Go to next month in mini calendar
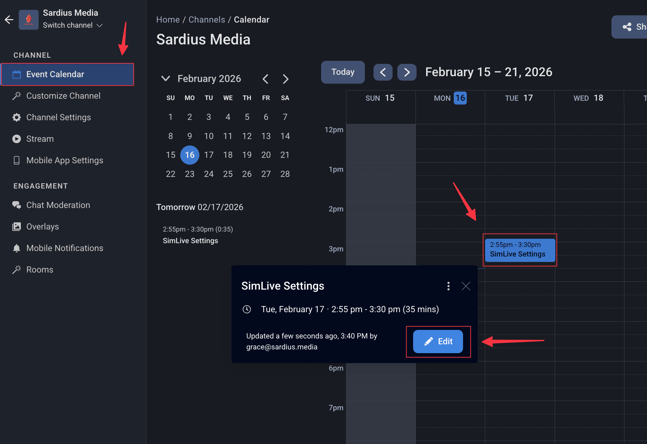 [x=285, y=78]
